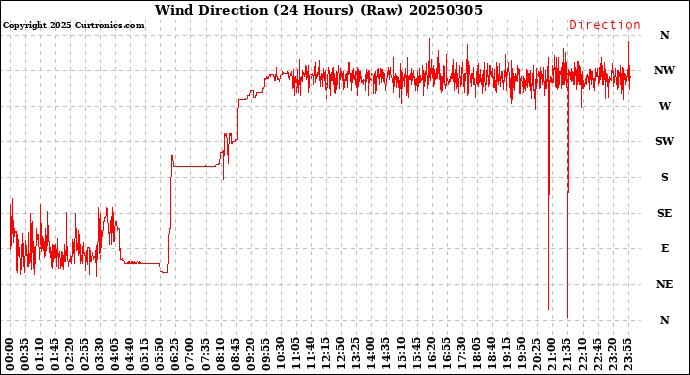Click the '21:00' time label
Viewport: 690px width, 375px height.
tap(552, 354)
